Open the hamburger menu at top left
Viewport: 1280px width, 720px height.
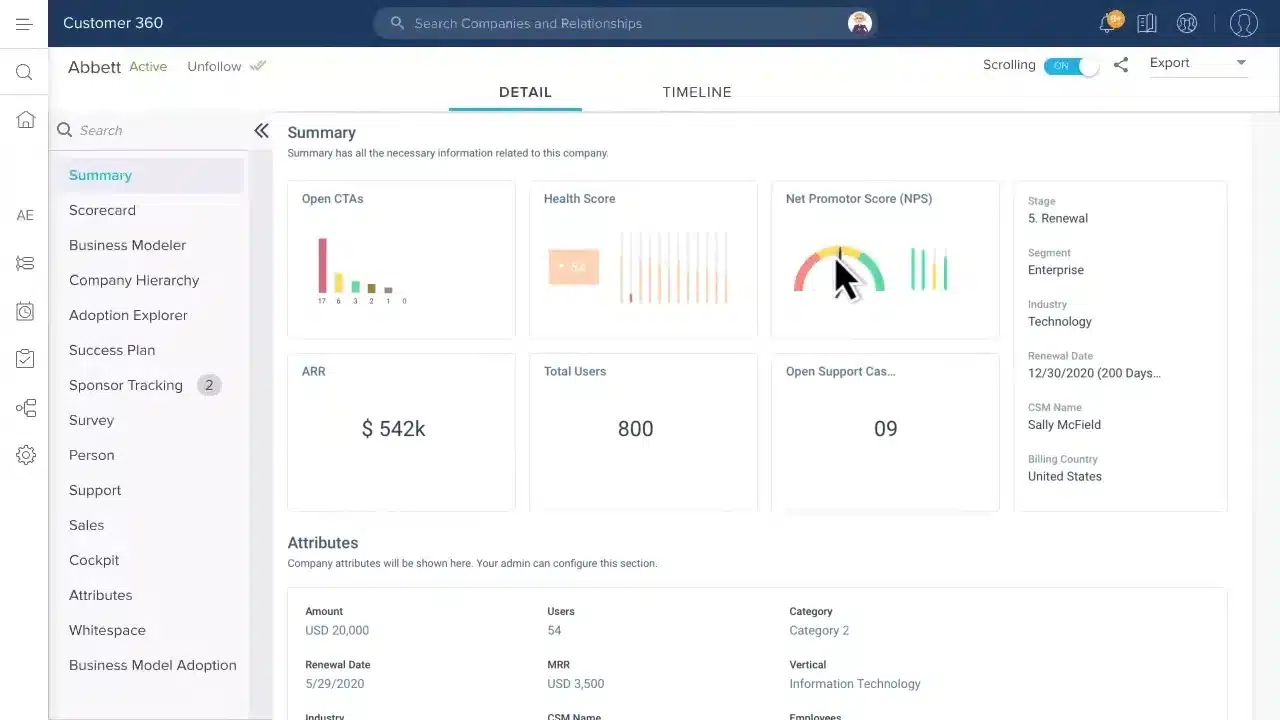[24, 23]
